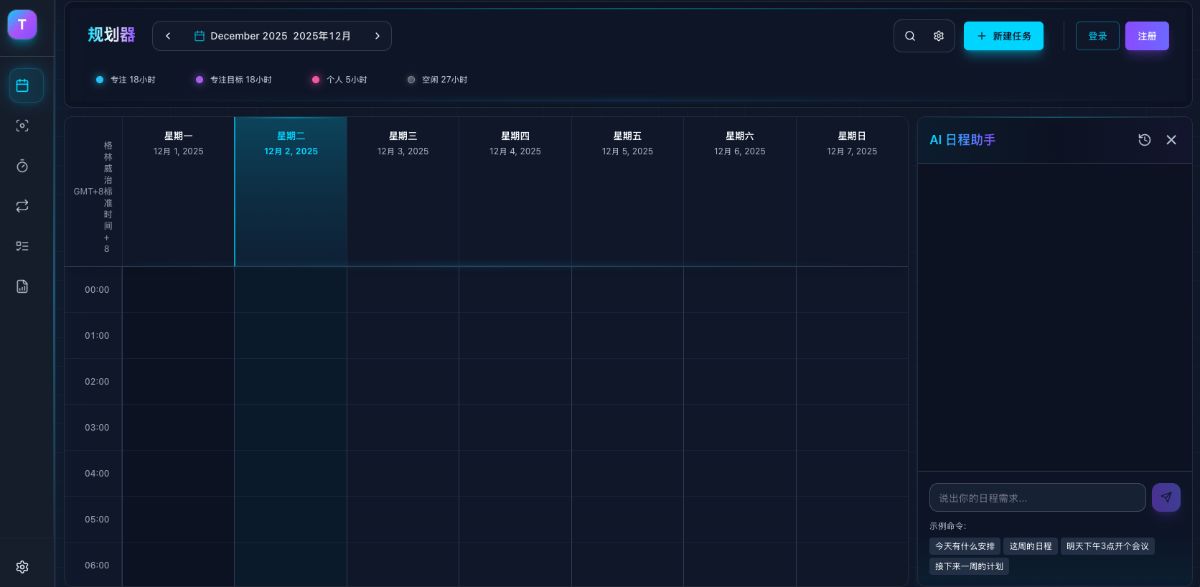
Task: Open the focus mode sidebar icon
Action: point(22,126)
